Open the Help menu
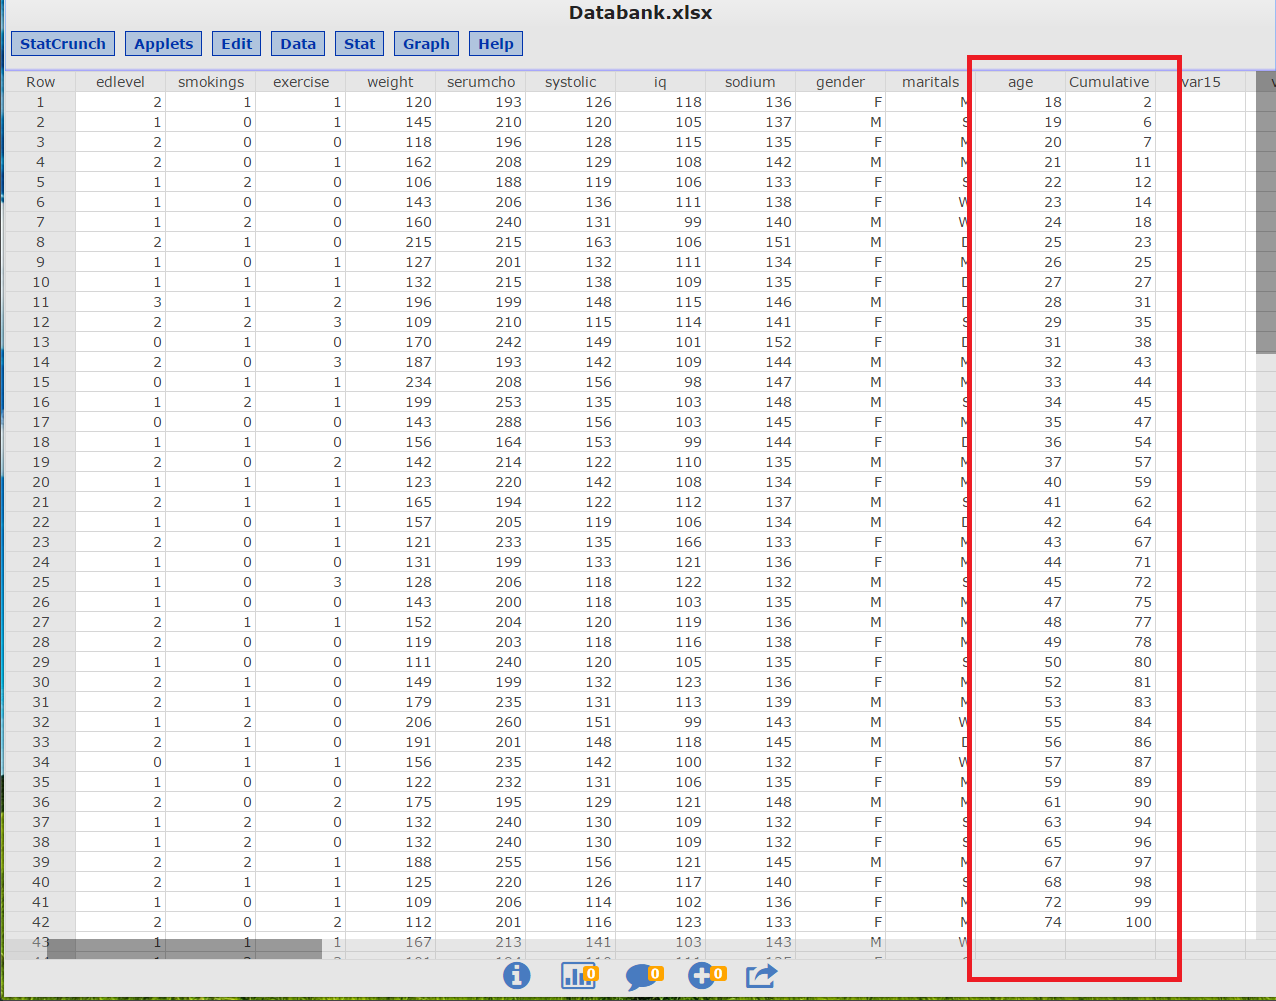1276x1001 pixels. coord(496,44)
